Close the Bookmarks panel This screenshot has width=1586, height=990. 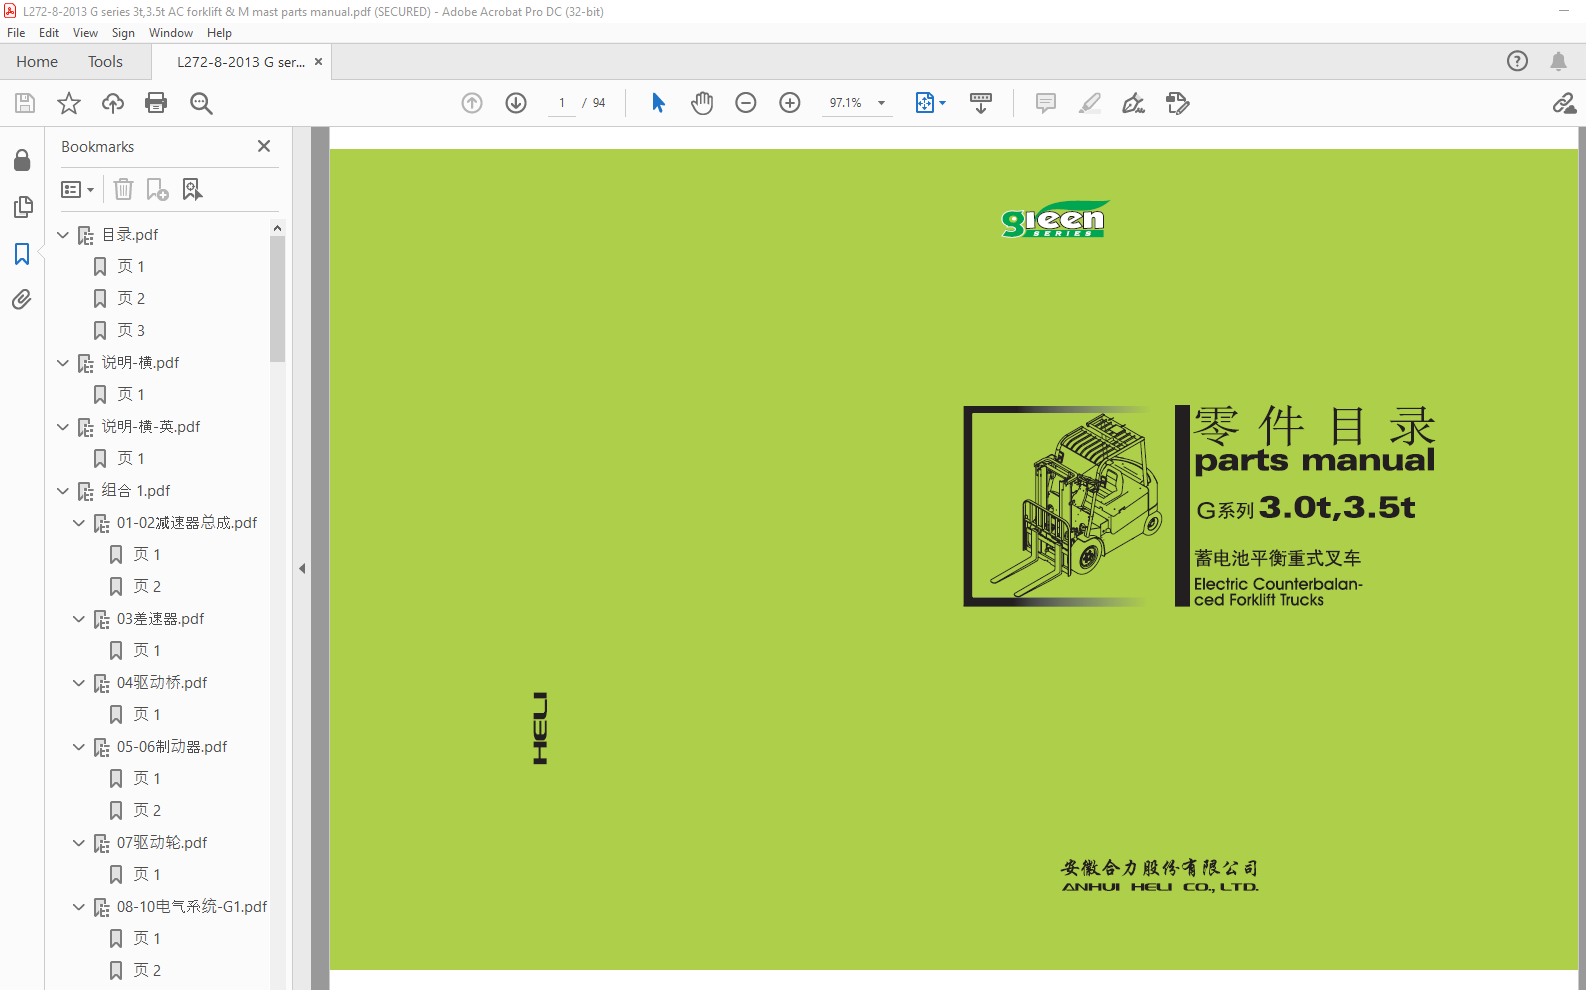click(x=264, y=146)
